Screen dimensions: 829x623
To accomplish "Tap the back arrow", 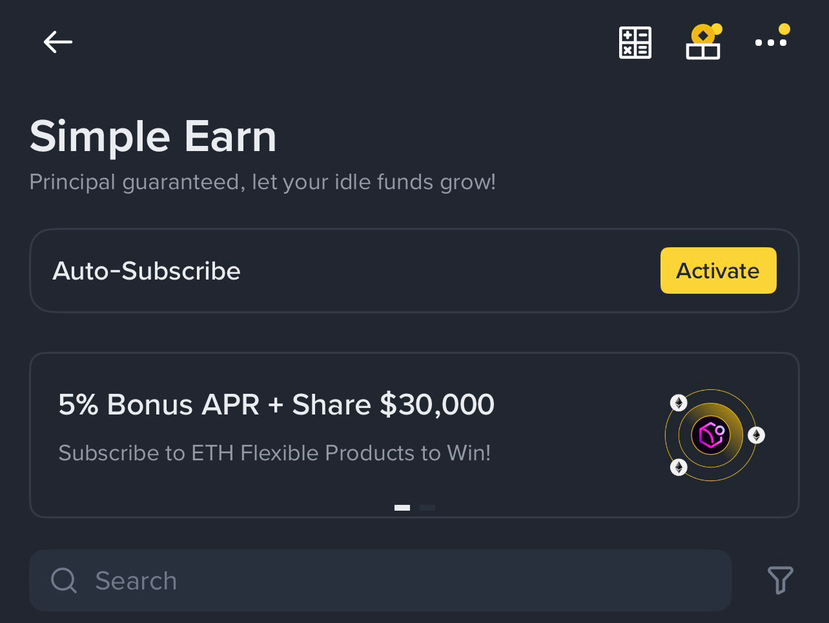I will point(58,42).
